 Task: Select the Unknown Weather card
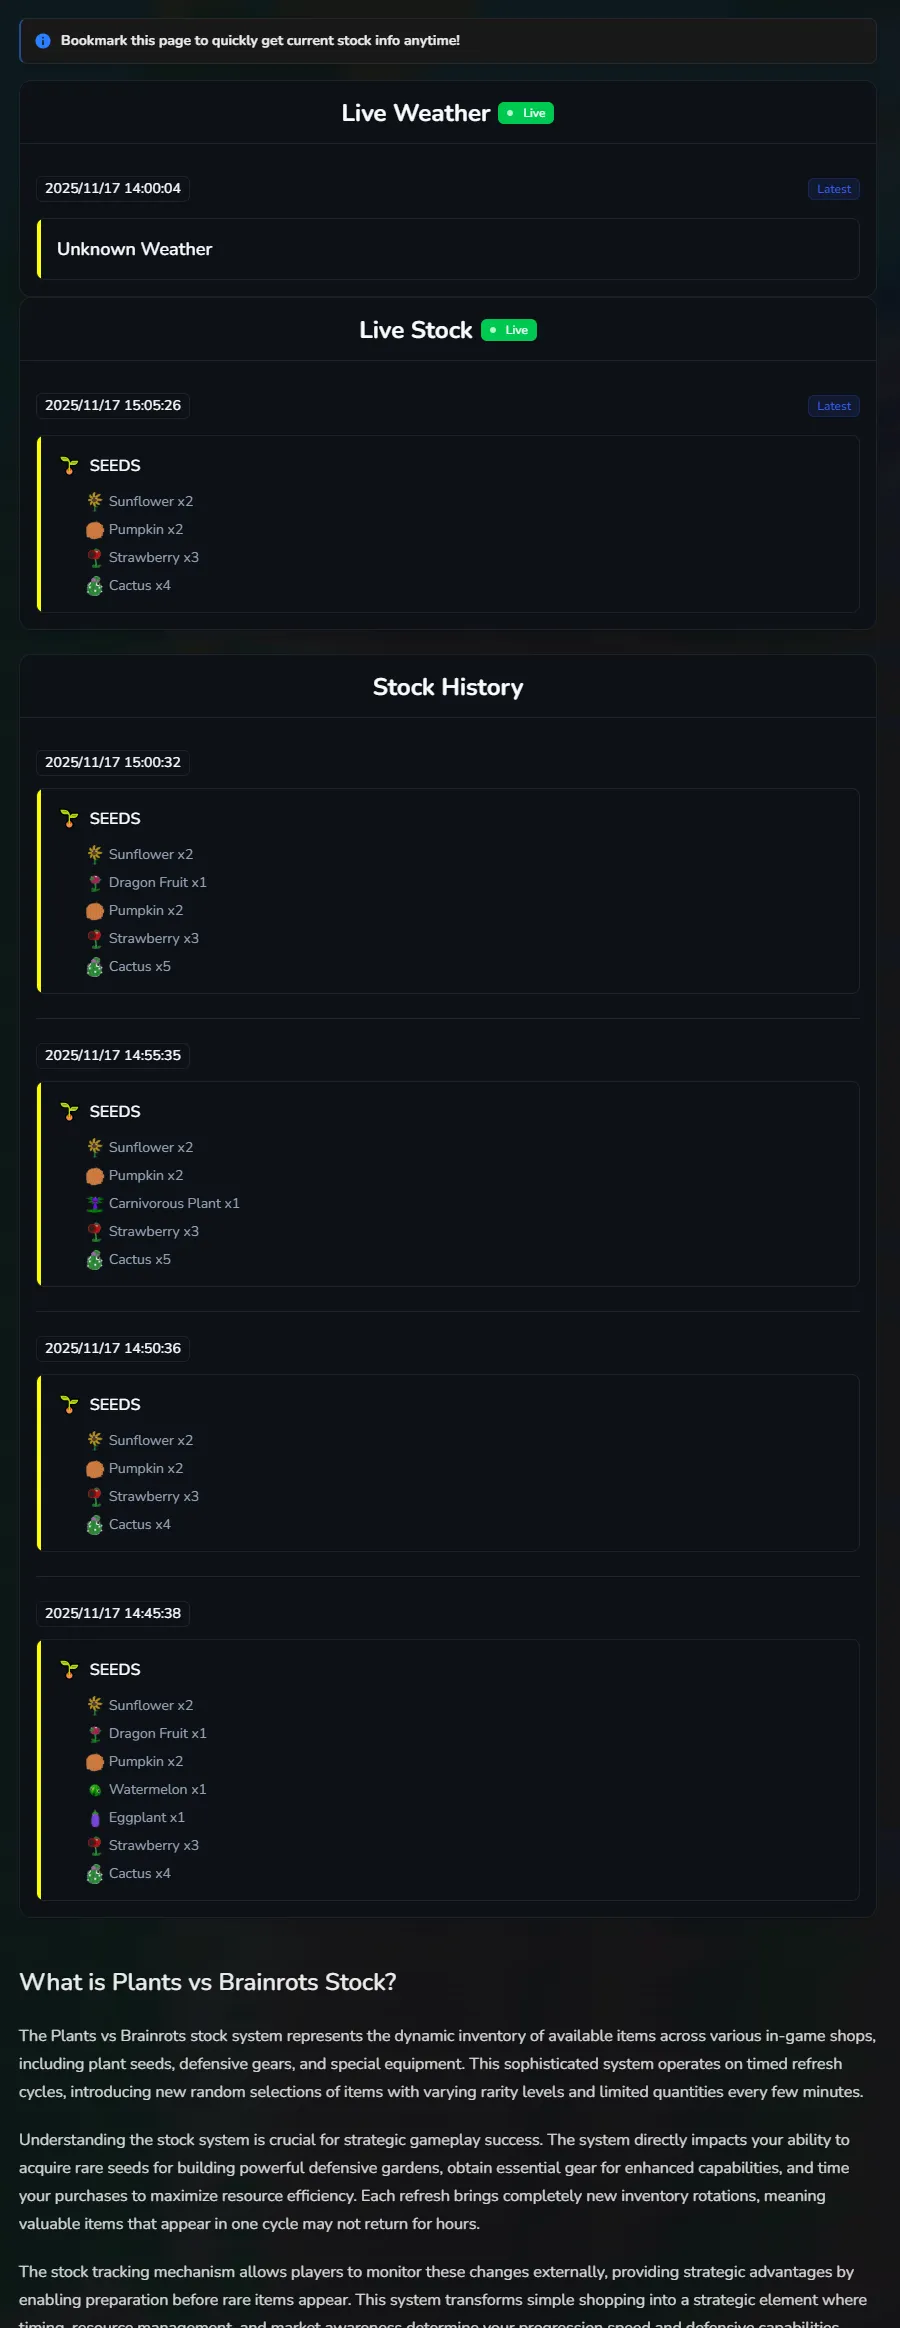click(x=448, y=249)
